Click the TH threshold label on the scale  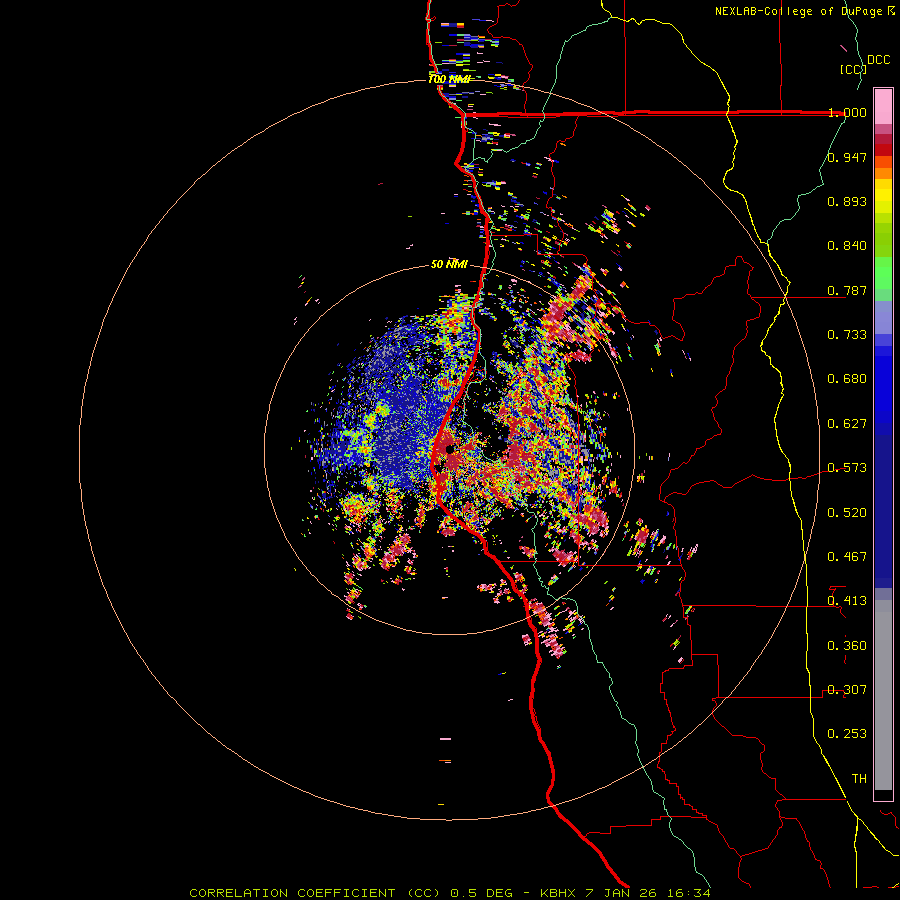[x=859, y=779]
